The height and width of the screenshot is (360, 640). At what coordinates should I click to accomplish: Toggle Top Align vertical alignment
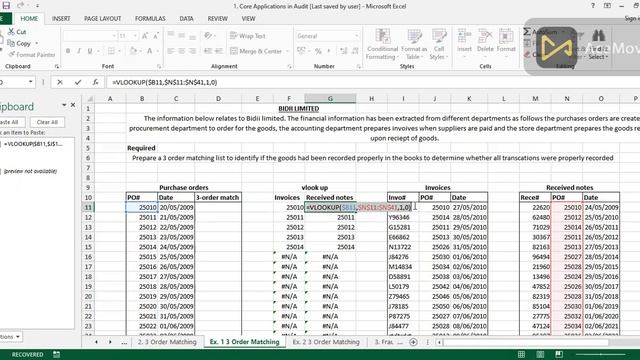click(171, 36)
